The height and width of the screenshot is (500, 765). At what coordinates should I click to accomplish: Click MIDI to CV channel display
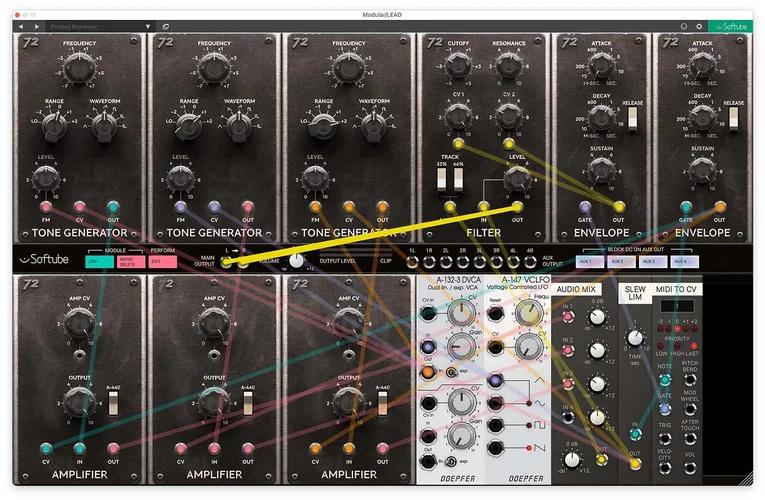[x=677, y=306]
